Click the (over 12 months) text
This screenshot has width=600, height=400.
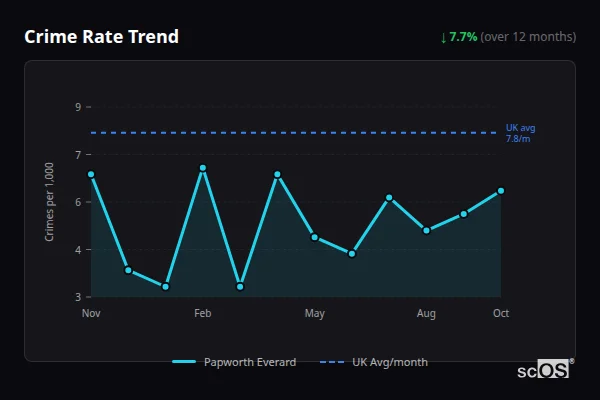coord(528,37)
